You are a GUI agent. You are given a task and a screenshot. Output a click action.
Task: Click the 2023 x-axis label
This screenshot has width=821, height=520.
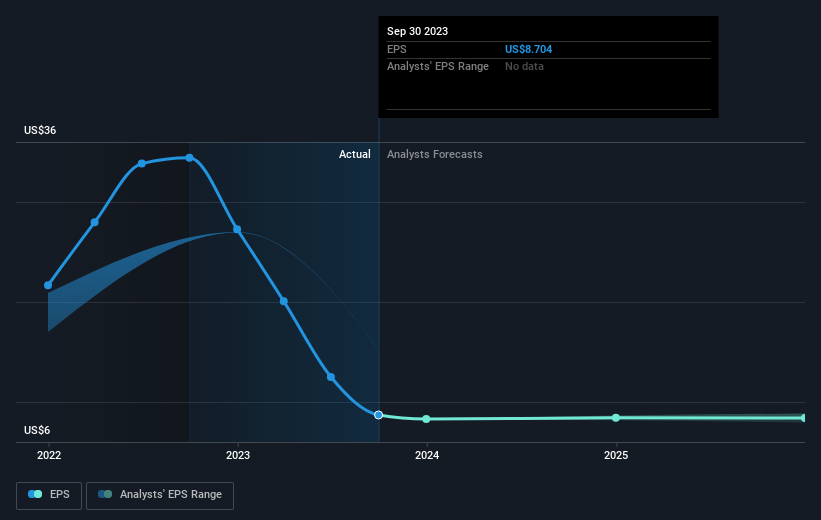pyautogui.click(x=238, y=455)
